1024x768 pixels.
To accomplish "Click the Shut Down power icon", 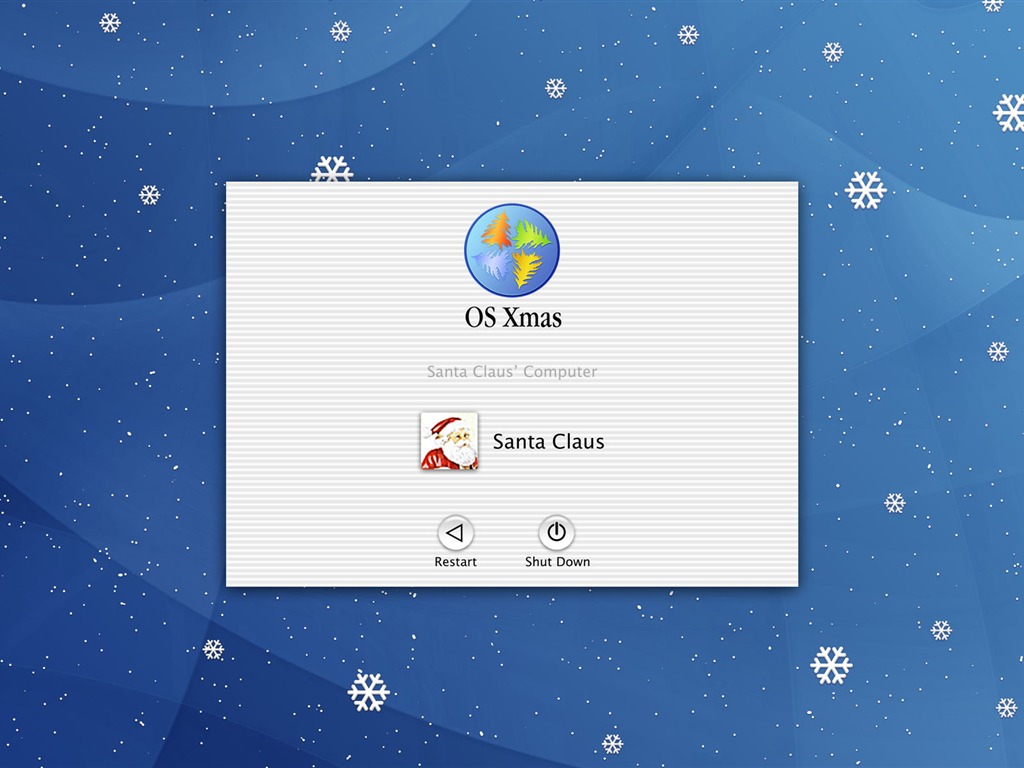I will pos(556,533).
